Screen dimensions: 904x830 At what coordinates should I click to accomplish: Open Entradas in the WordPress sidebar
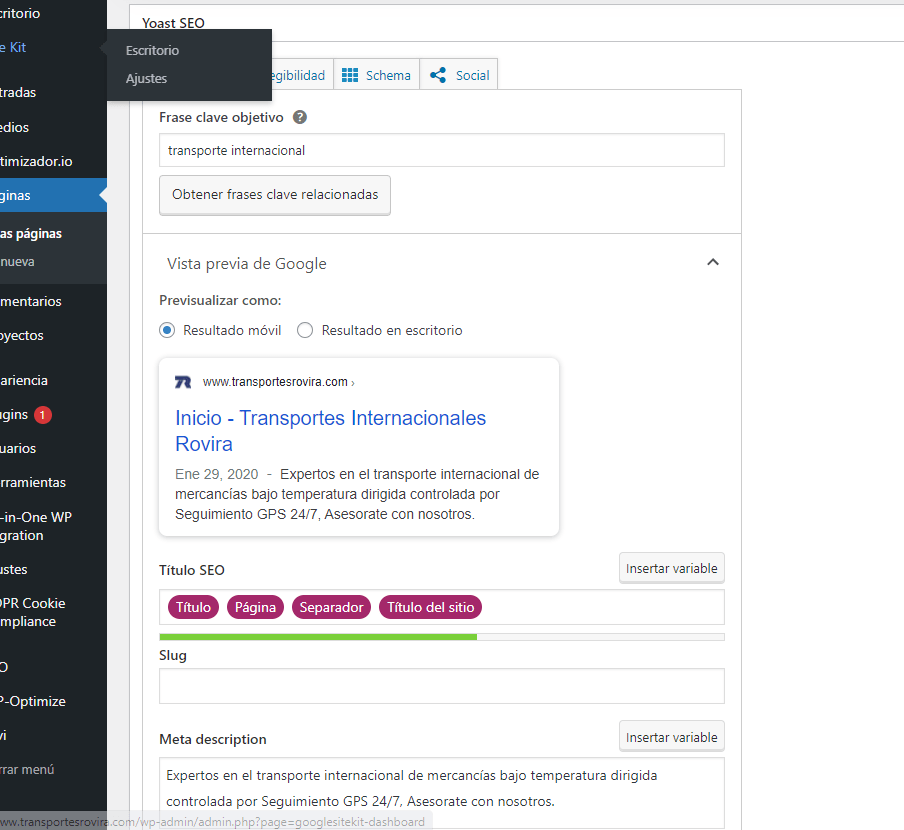(x=53, y=92)
